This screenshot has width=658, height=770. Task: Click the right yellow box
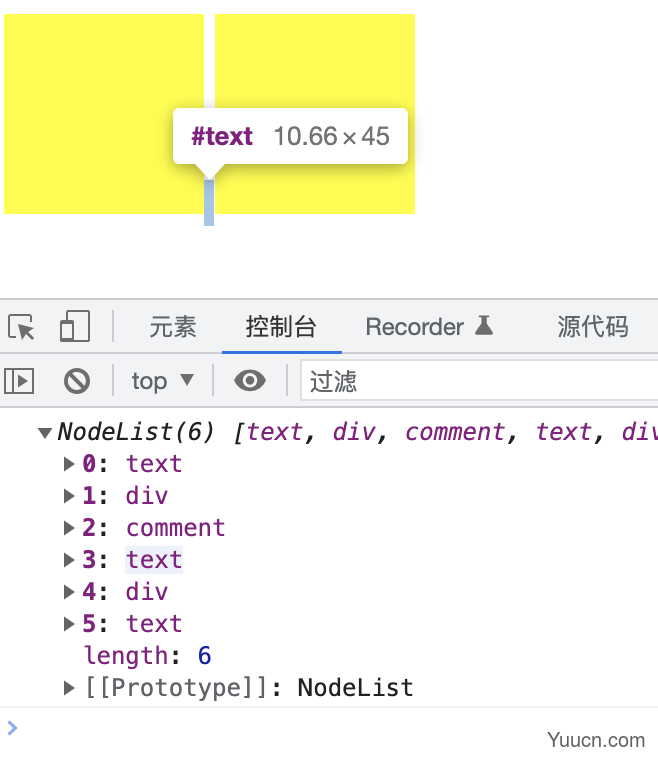point(315,113)
